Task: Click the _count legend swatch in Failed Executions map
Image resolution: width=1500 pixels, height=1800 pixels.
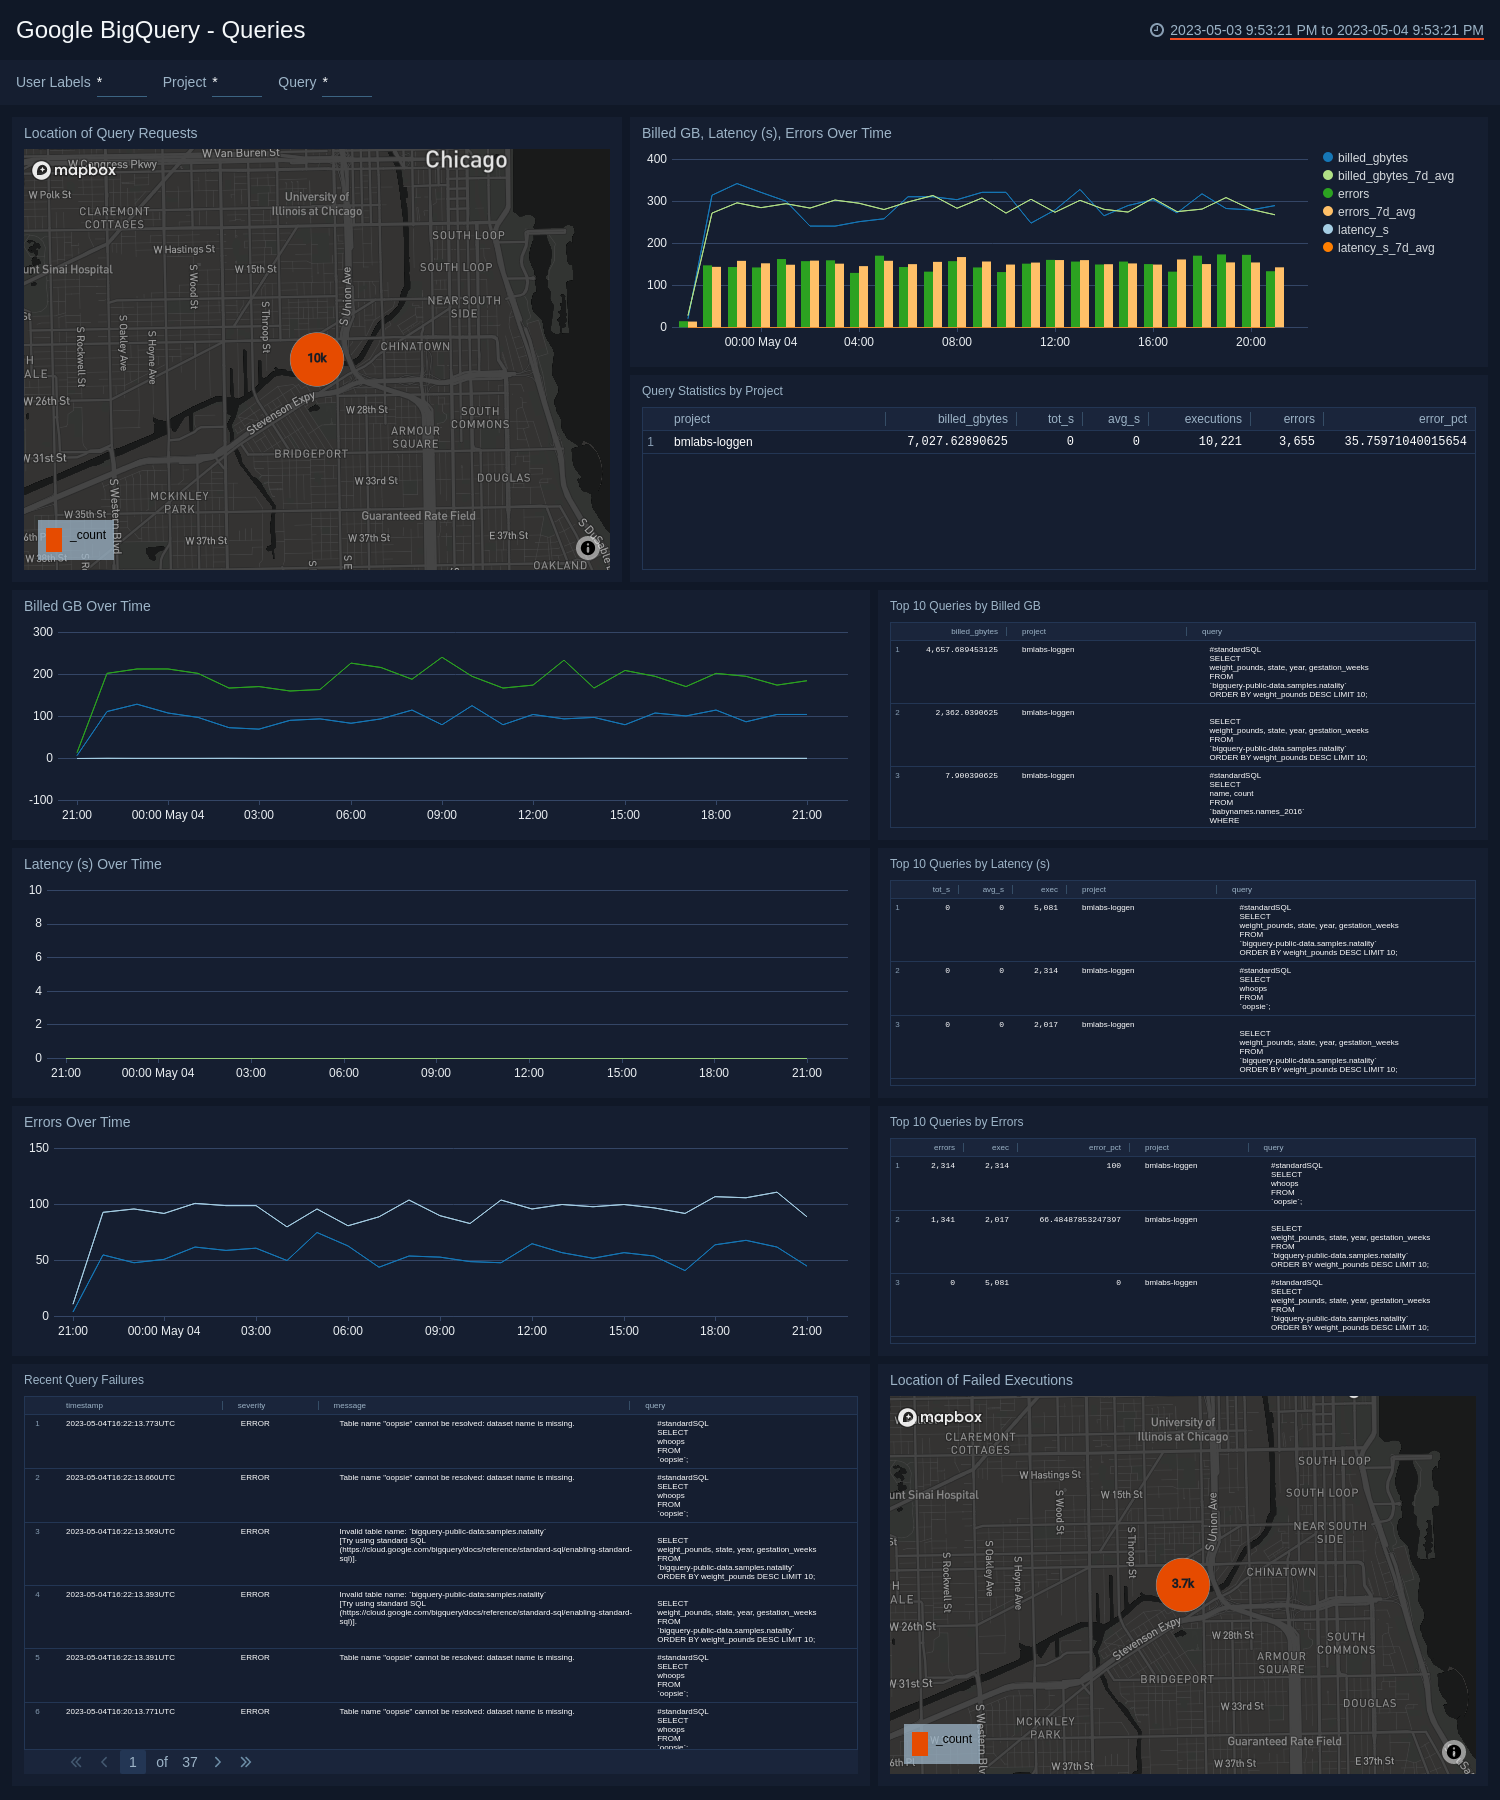Action: [920, 1743]
